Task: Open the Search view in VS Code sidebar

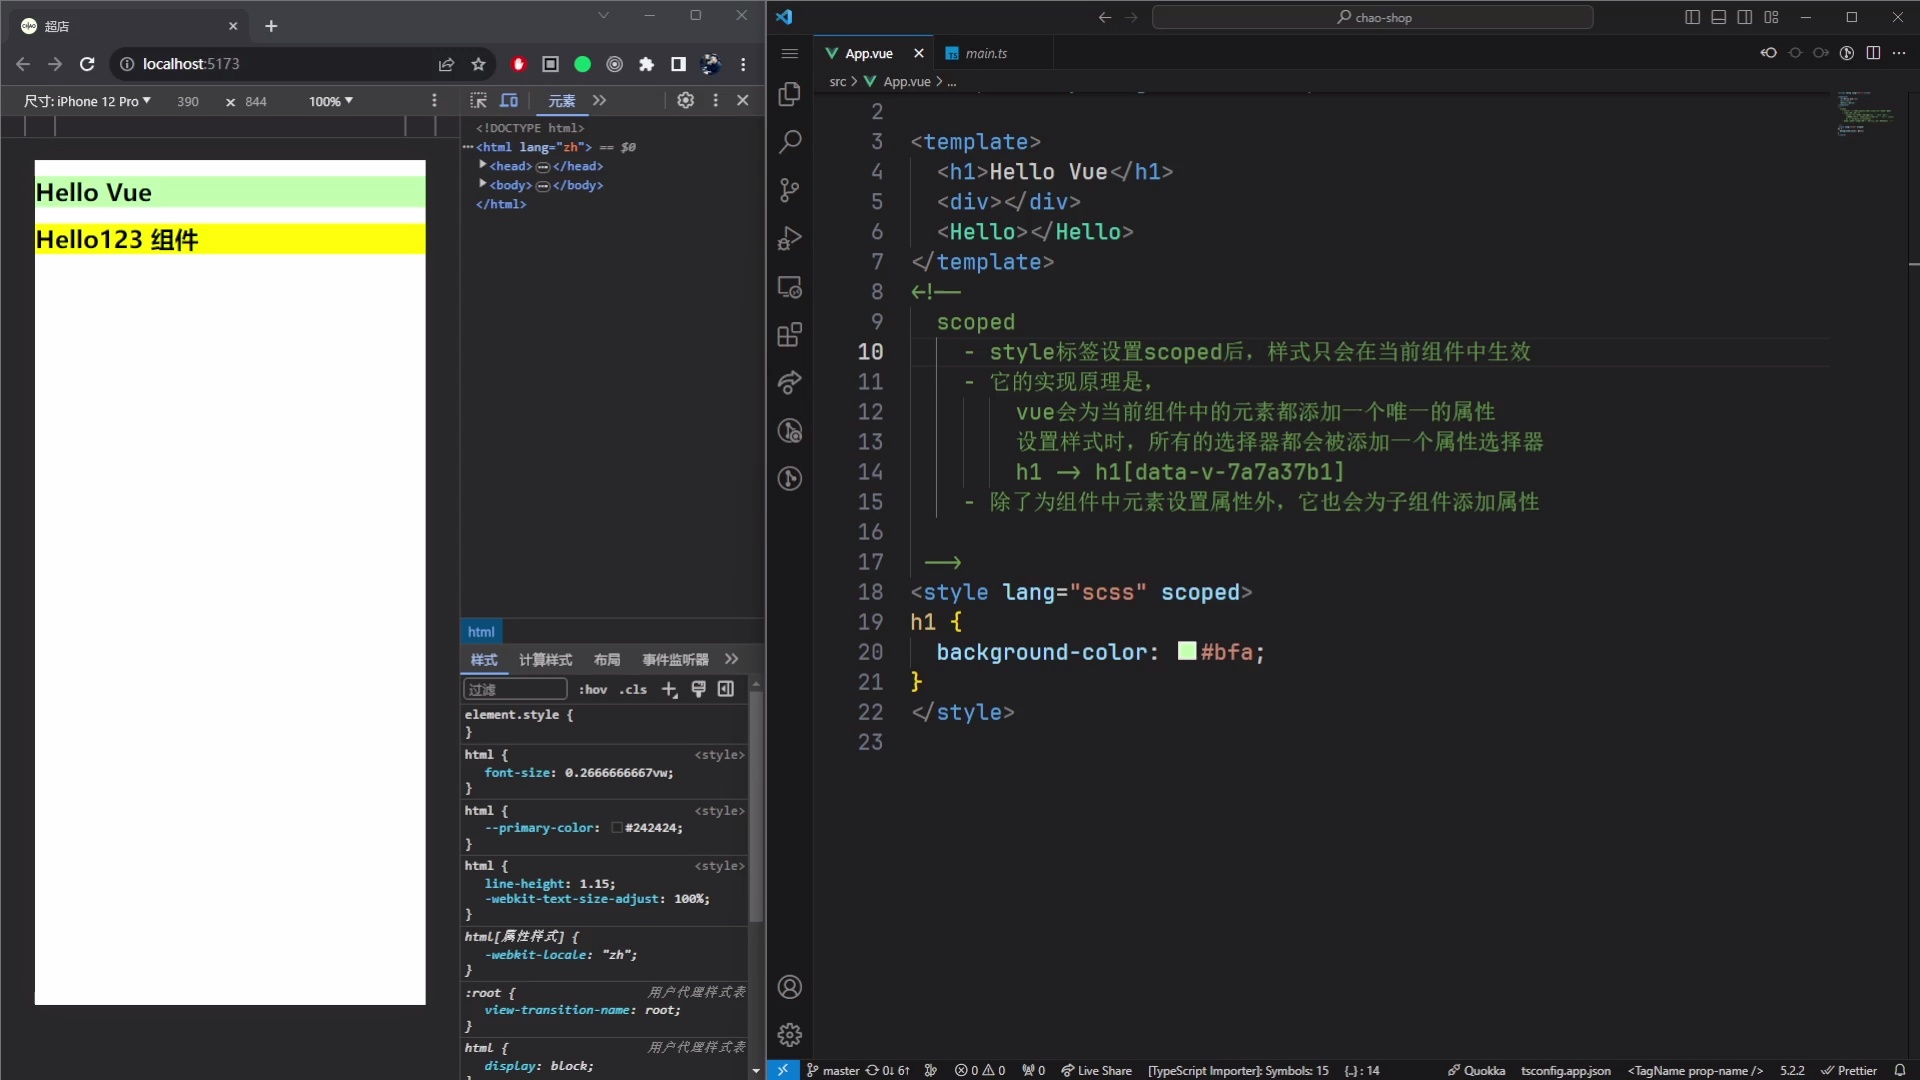Action: (790, 141)
